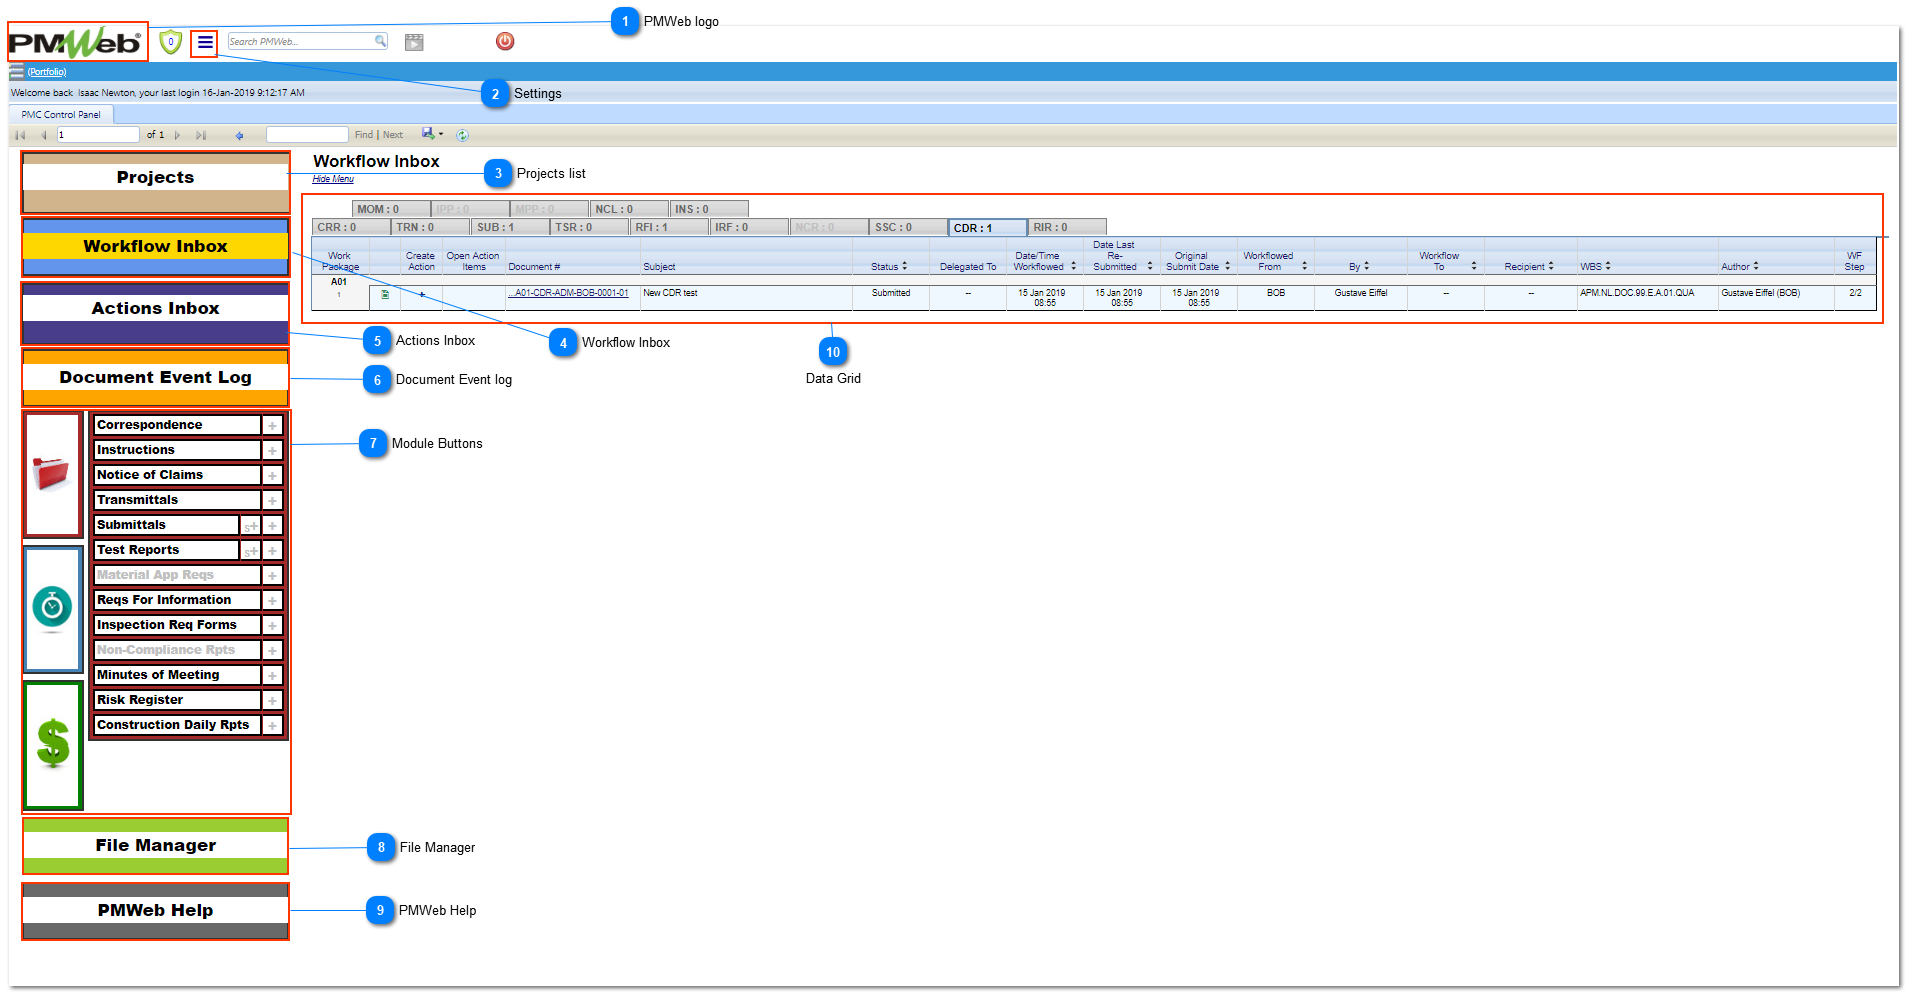Open the (Portfolio) breadcrumb link
Image resolution: width=1908 pixels, height=995 pixels.
[47, 72]
